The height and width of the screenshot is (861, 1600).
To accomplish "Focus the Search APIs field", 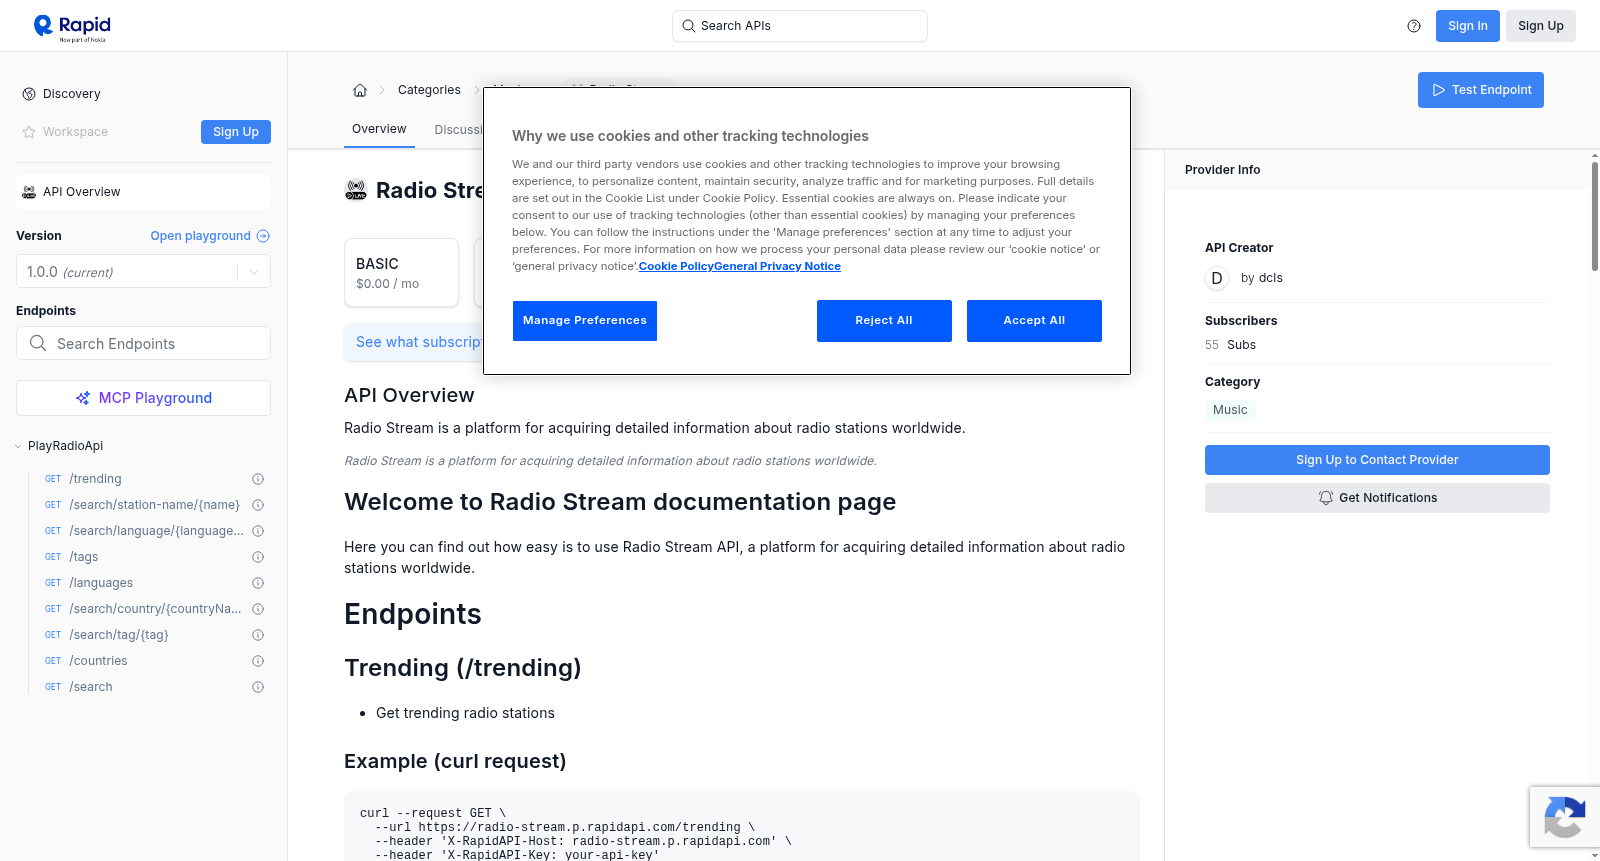I will tap(799, 26).
